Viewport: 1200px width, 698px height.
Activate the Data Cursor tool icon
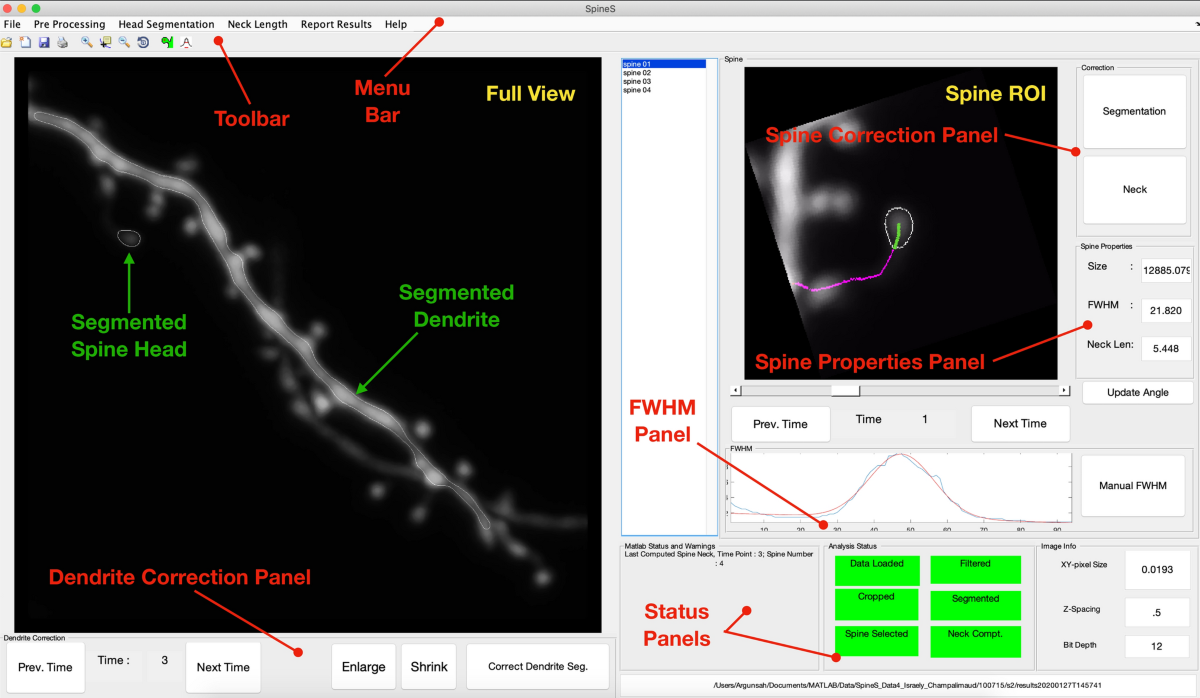[x=105, y=43]
